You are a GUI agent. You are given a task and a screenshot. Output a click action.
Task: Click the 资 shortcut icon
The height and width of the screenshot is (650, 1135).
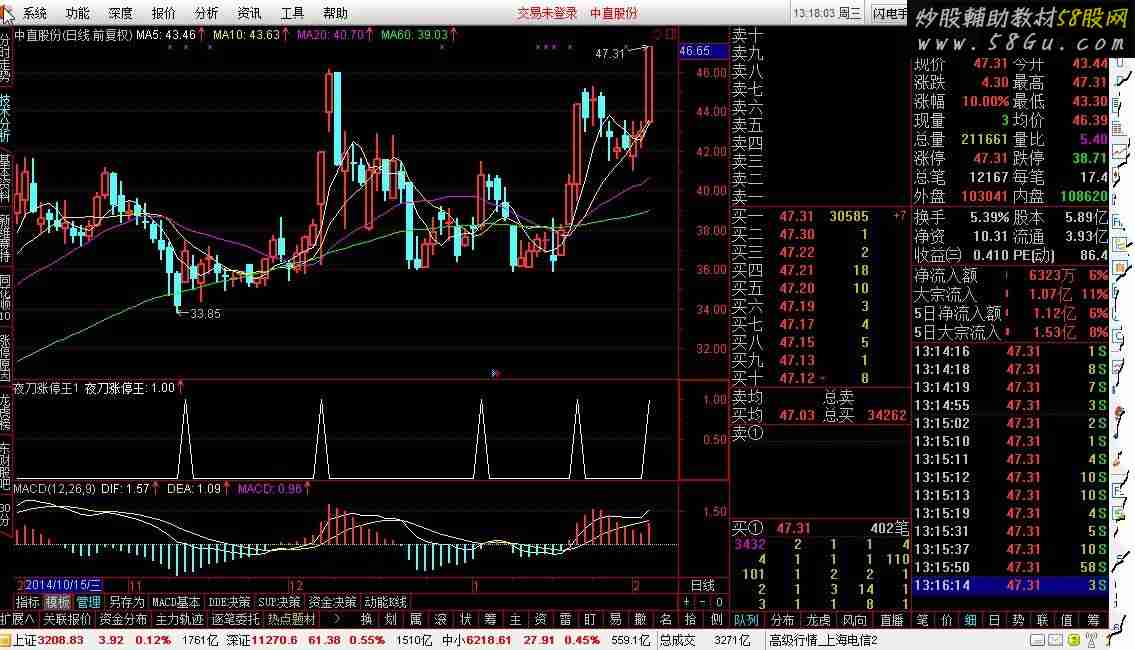(x=541, y=620)
